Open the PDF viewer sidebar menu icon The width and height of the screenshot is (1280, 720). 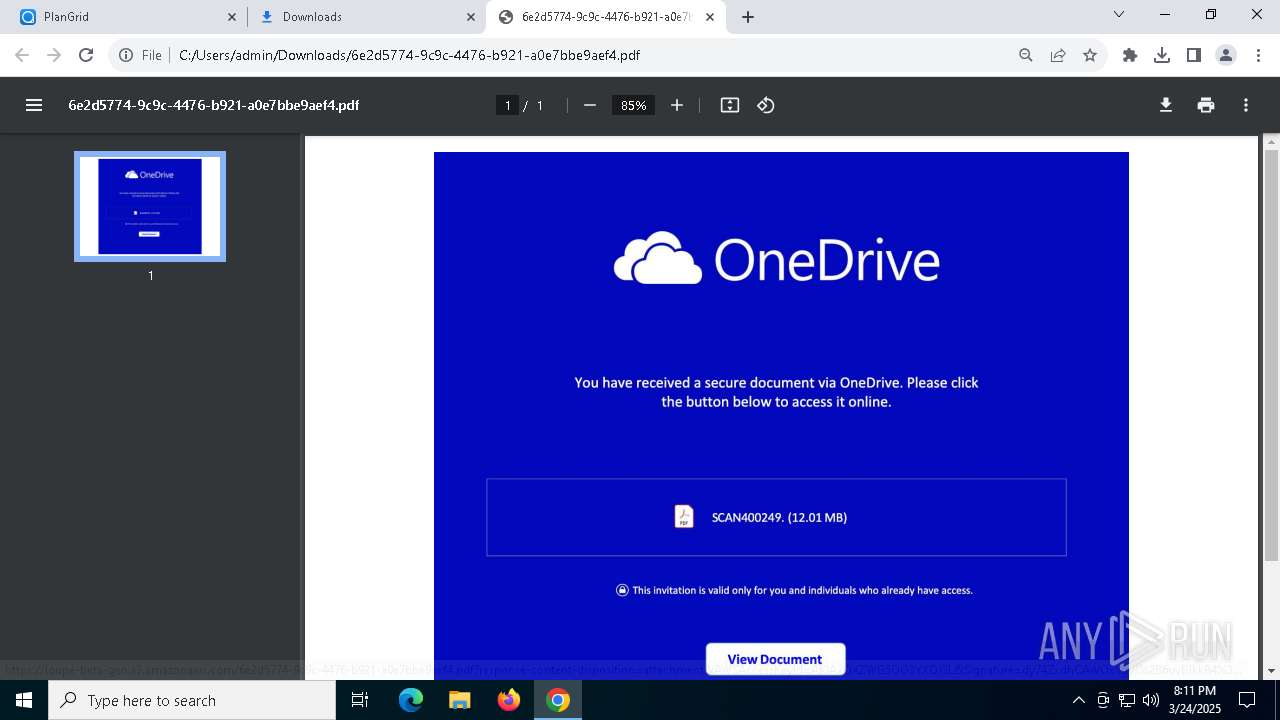coord(34,105)
